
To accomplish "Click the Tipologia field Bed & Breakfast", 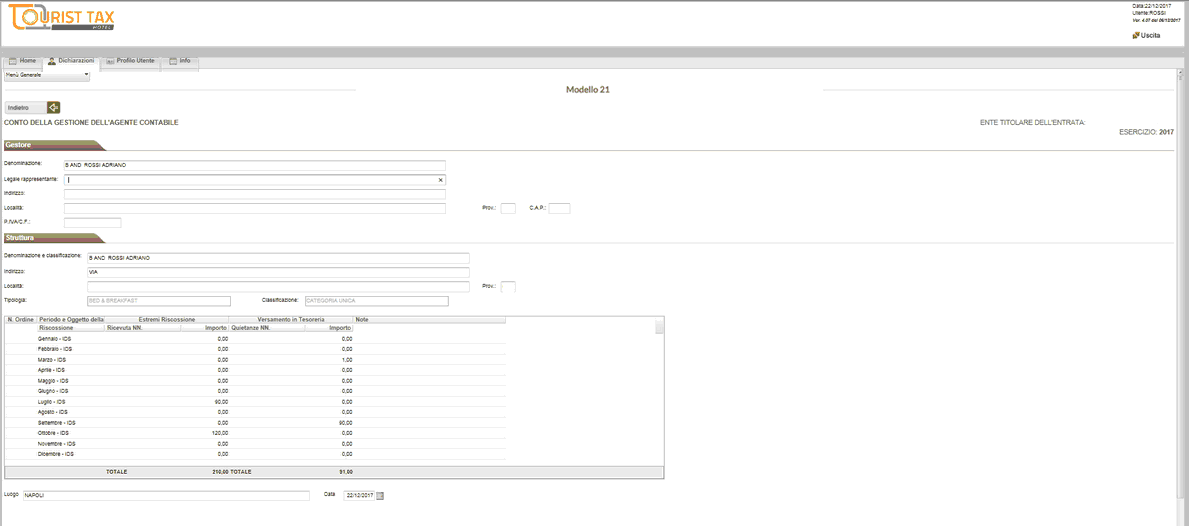I will [158, 301].
